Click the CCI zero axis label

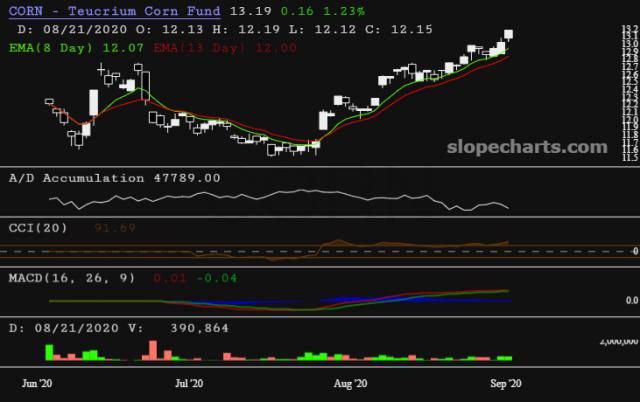[636, 251]
